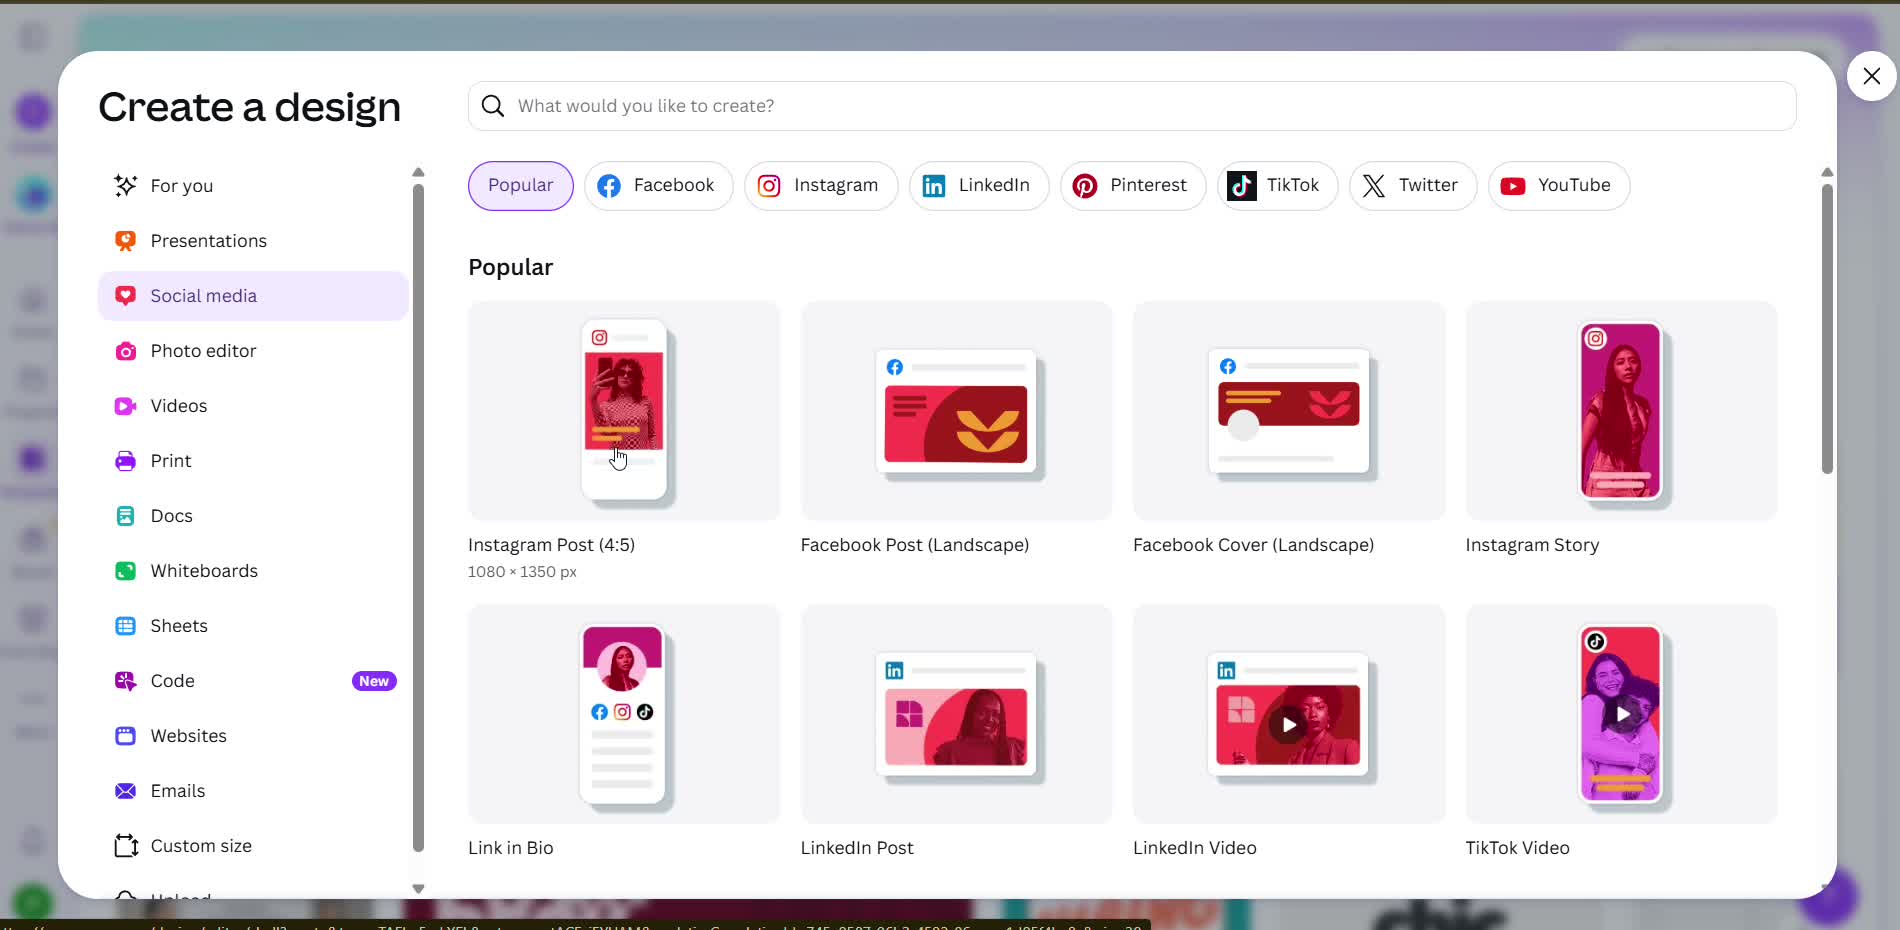Click the sidebar scroll up arrow
The height and width of the screenshot is (930, 1900).
[418, 172]
